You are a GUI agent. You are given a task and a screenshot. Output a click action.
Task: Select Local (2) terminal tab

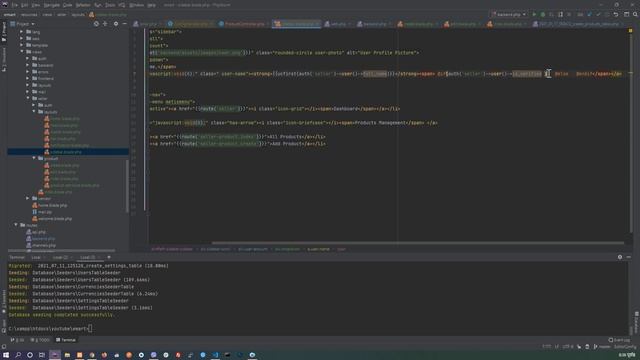pos(61,257)
